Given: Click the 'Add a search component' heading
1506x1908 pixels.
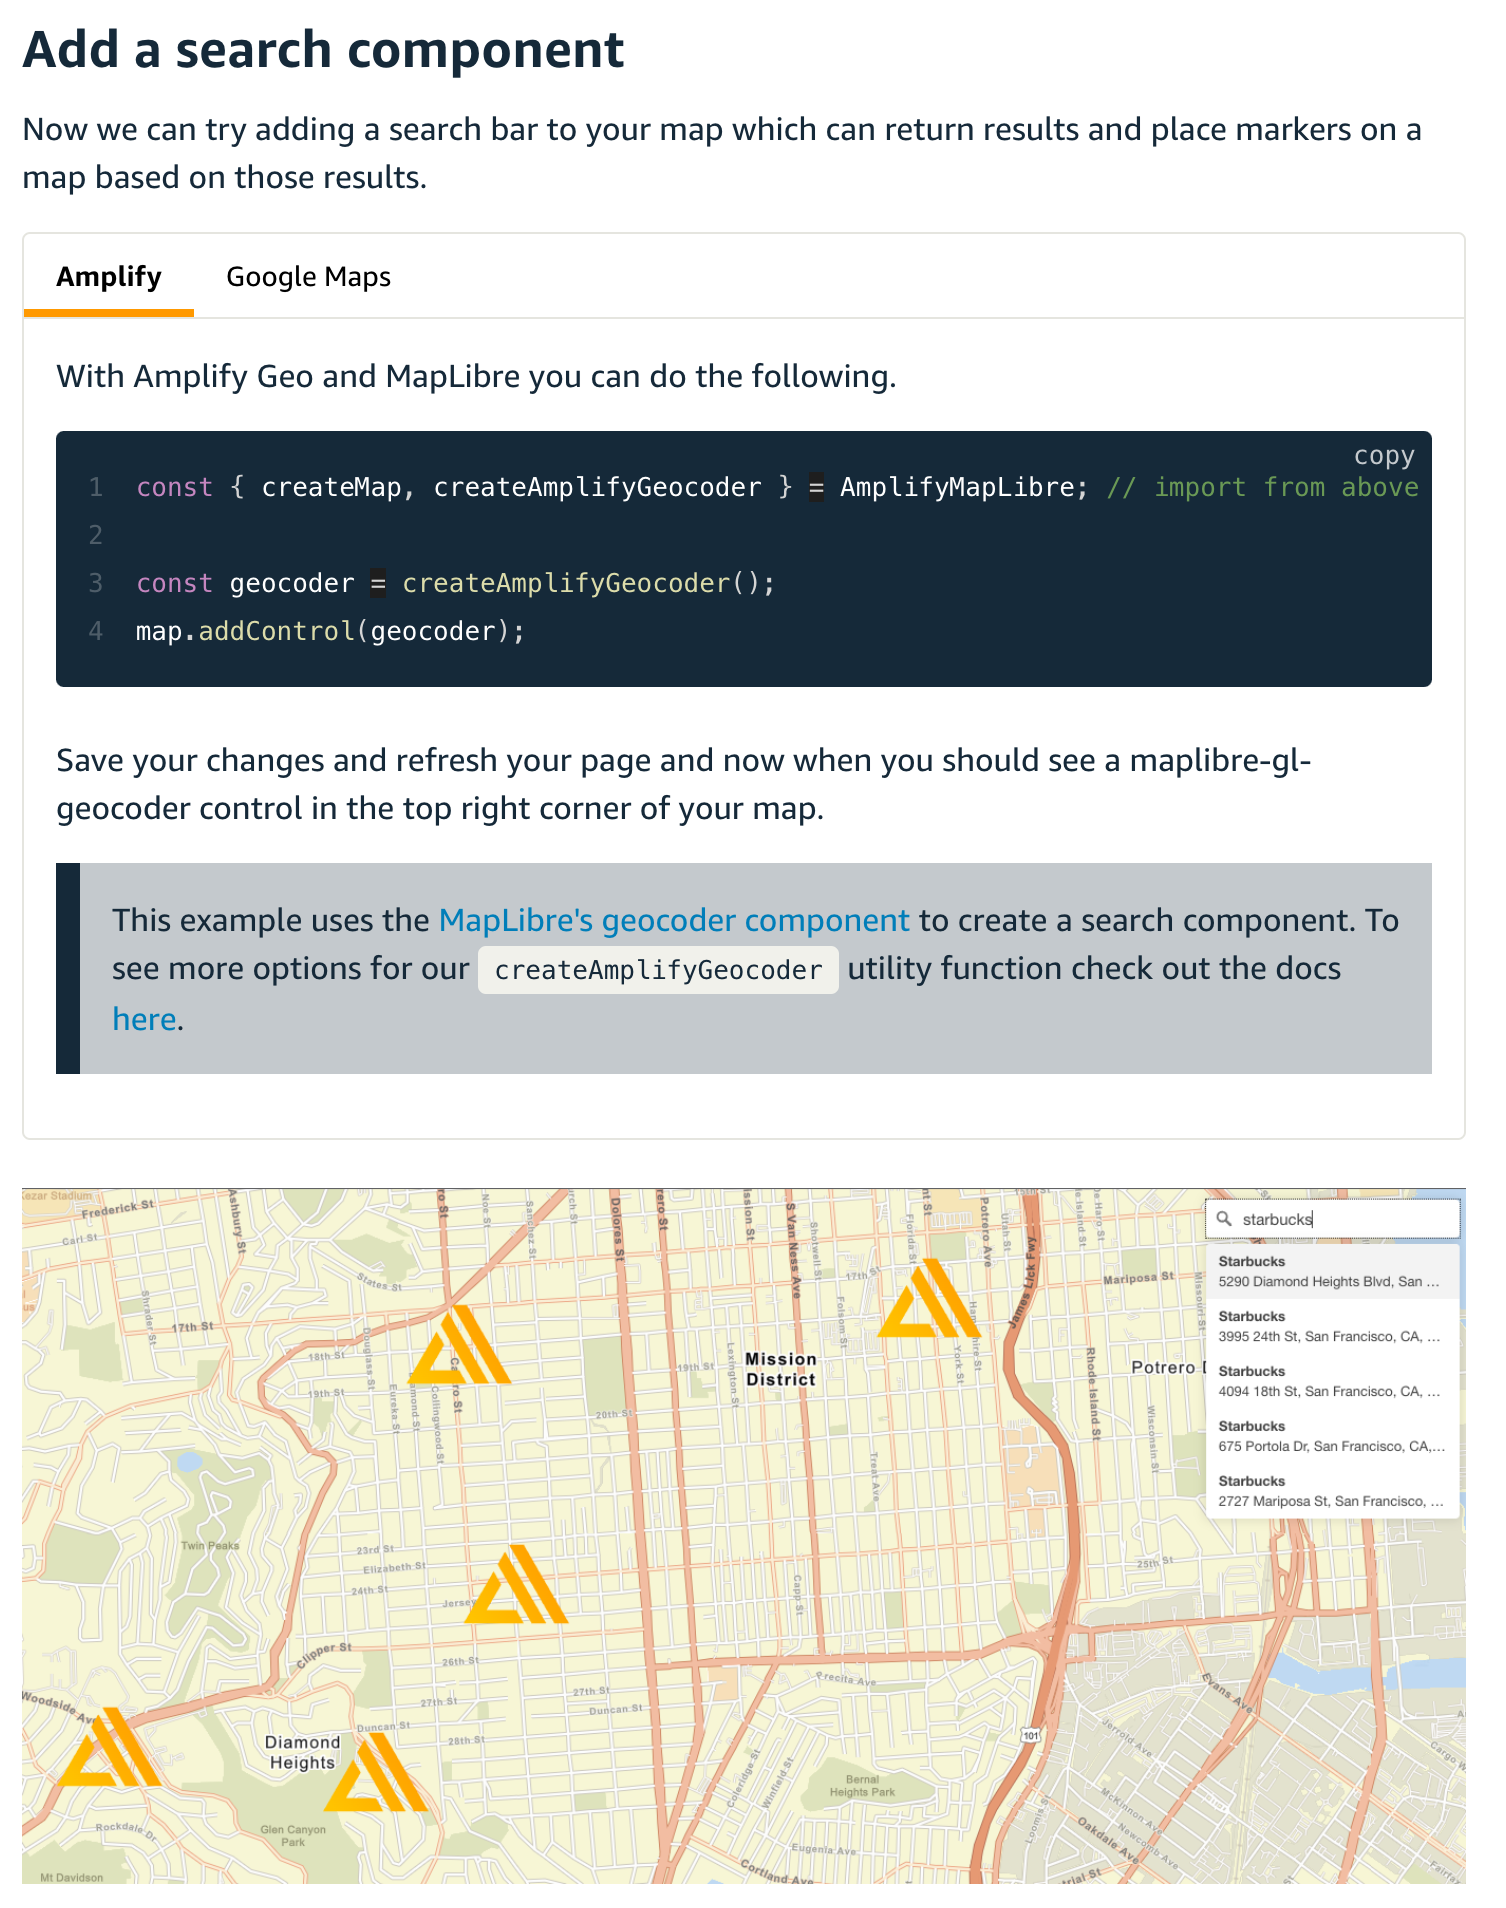Looking at the screenshot, I should tap(323, 49).
